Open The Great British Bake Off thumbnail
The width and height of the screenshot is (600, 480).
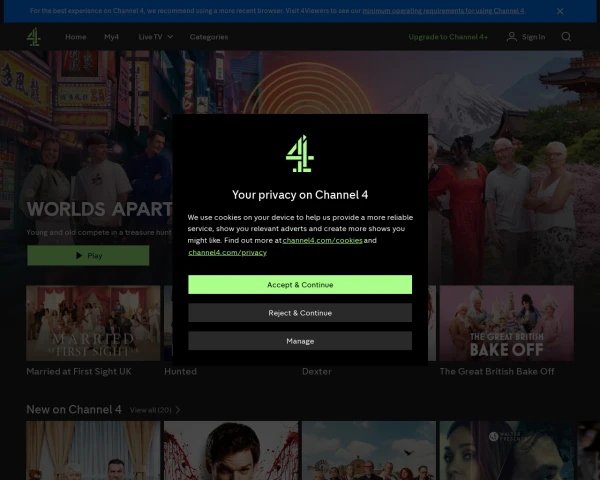pos(507,323)
